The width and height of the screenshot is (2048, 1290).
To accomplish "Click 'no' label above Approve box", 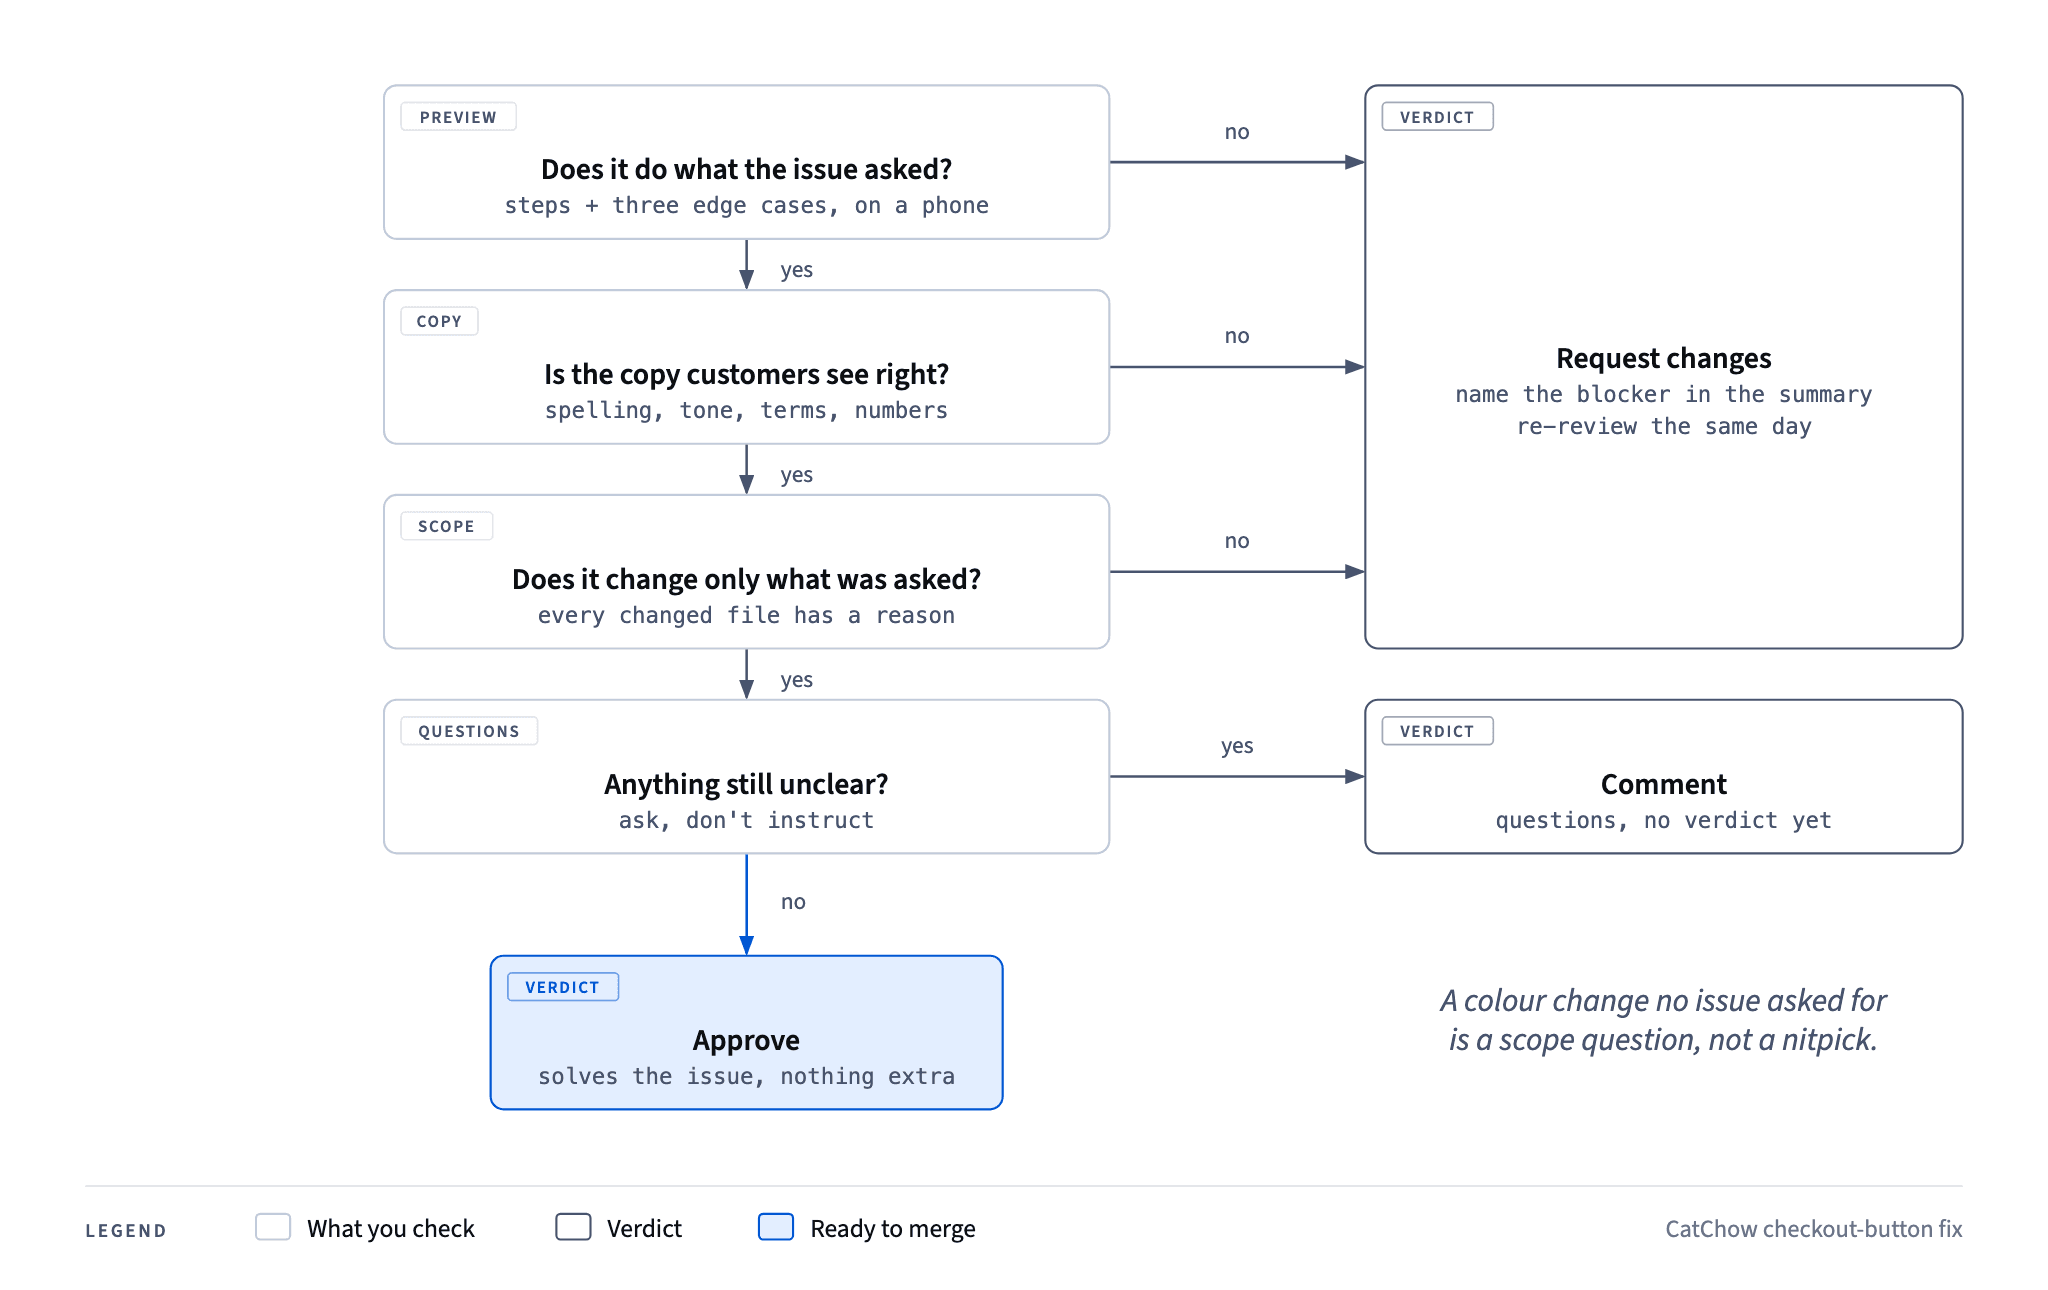I will 793,902.
